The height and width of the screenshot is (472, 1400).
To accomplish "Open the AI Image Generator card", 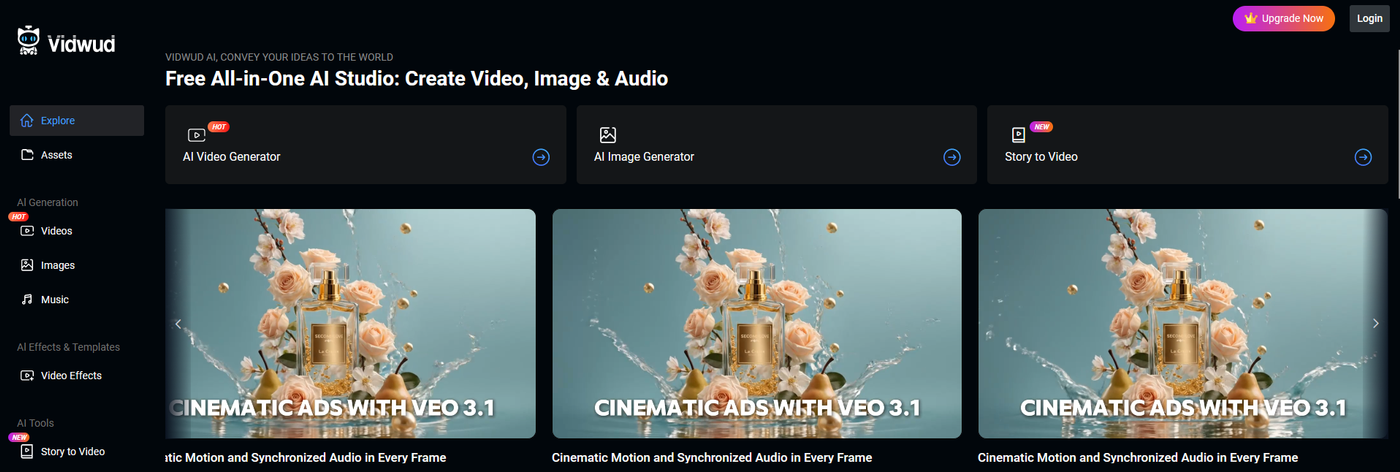I will tap(777, 145).
